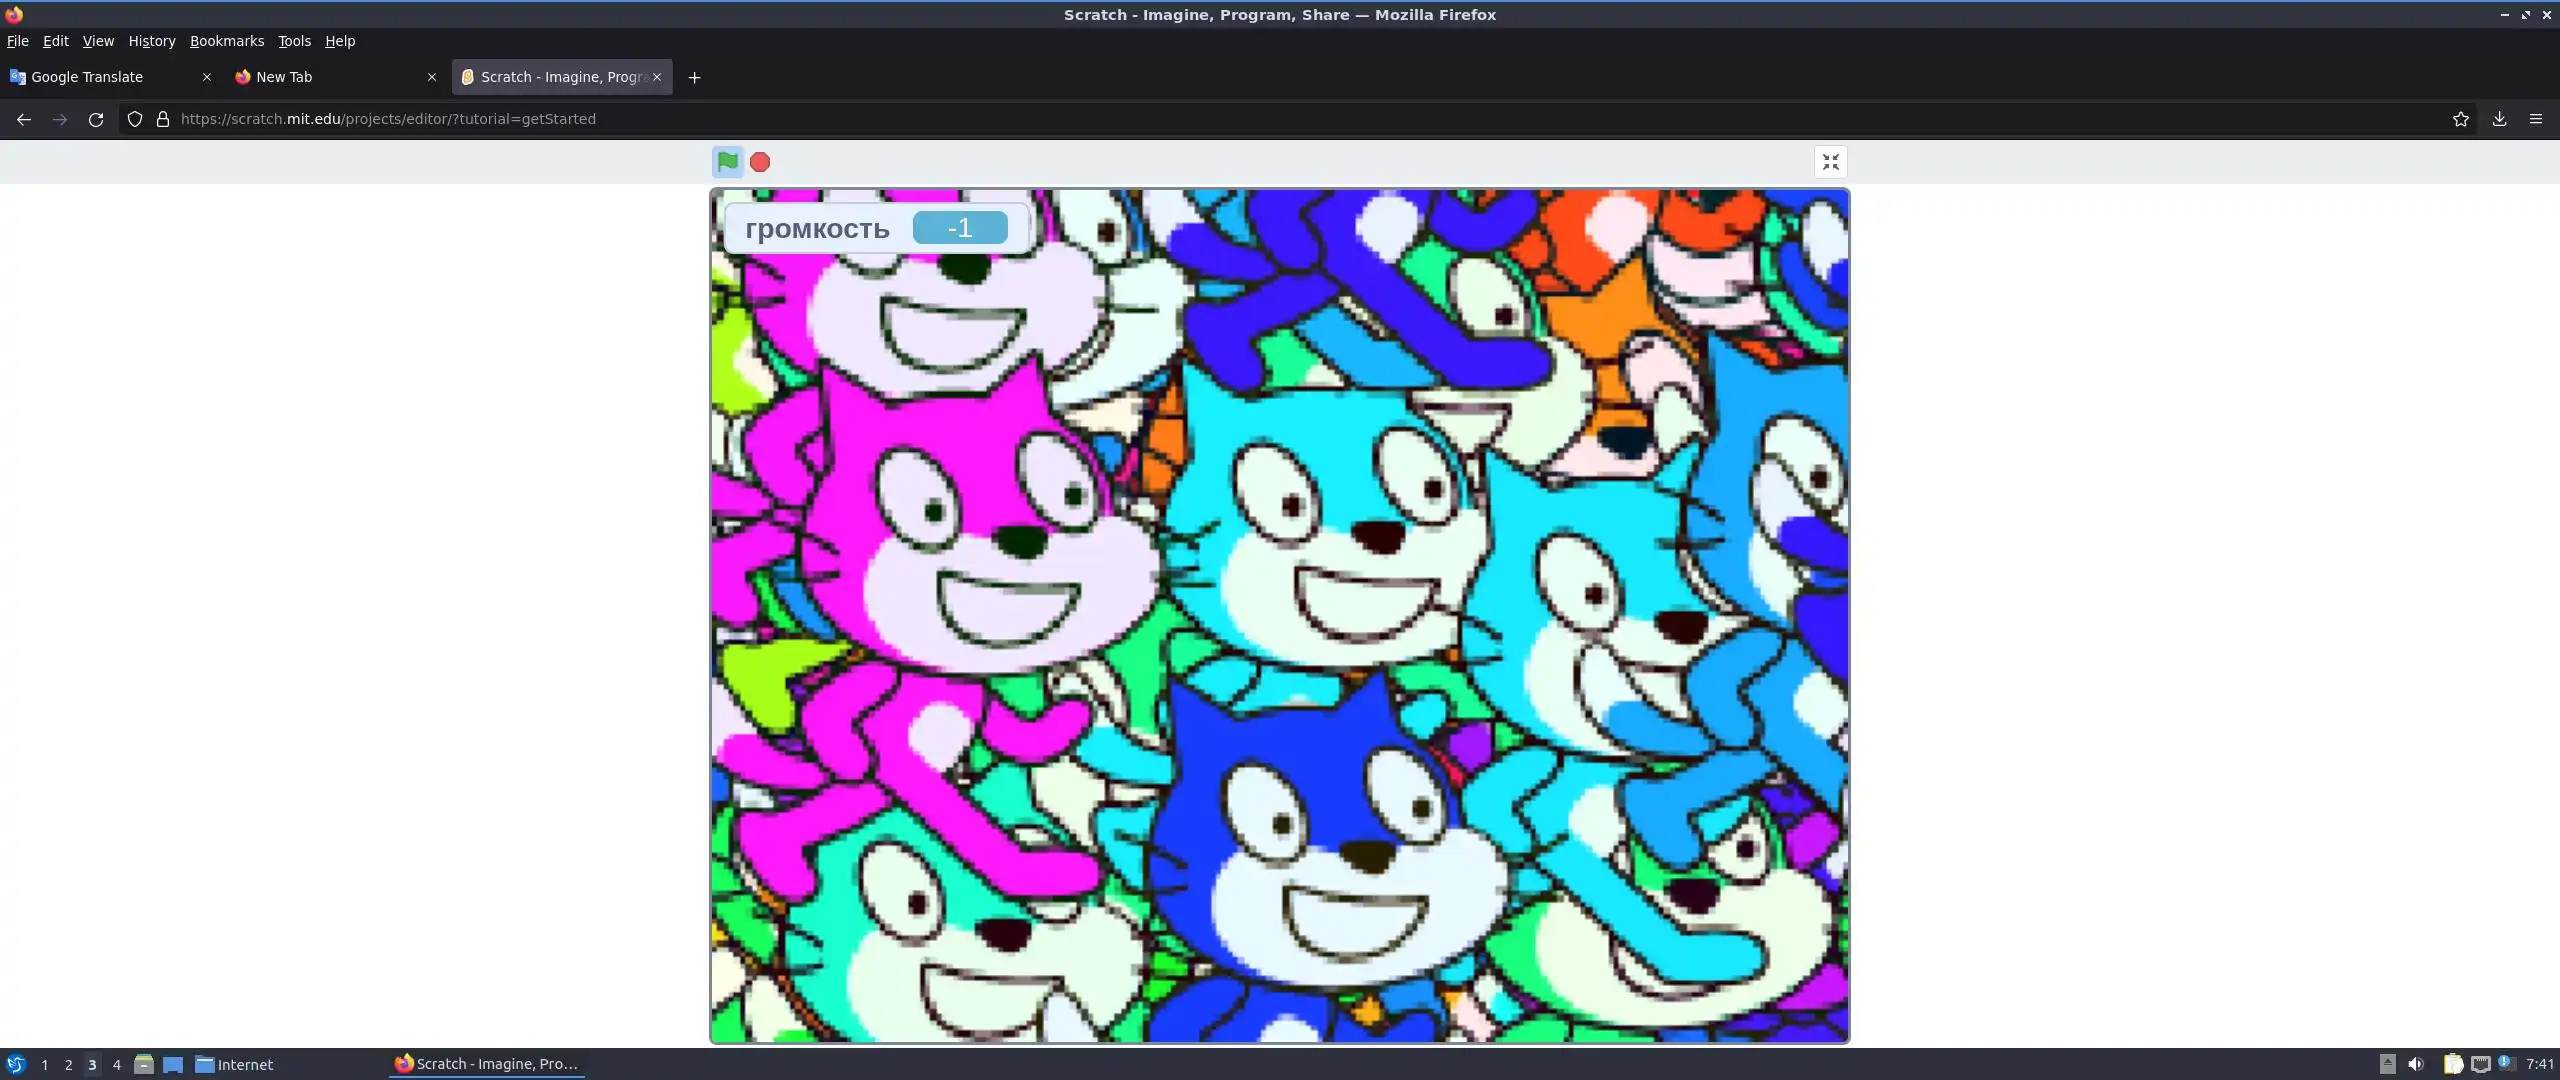This screenshot has height=1080, width=2560.
Task: Open a new browser tab
Action: tap(694, 77)
